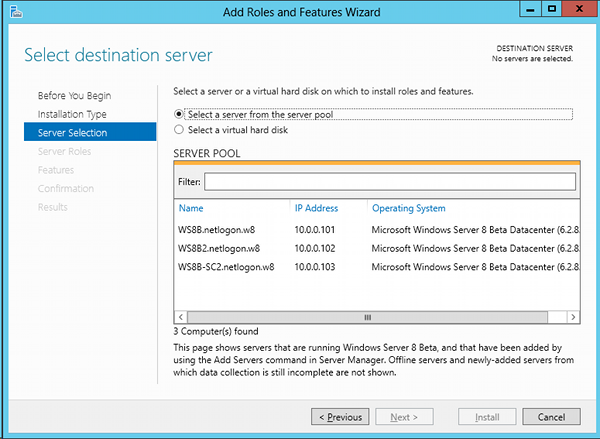Image resolution: width=600 pixels, height=439 pixels.
Task: Minimize the wizard window
Action: (x=530, y=9)
